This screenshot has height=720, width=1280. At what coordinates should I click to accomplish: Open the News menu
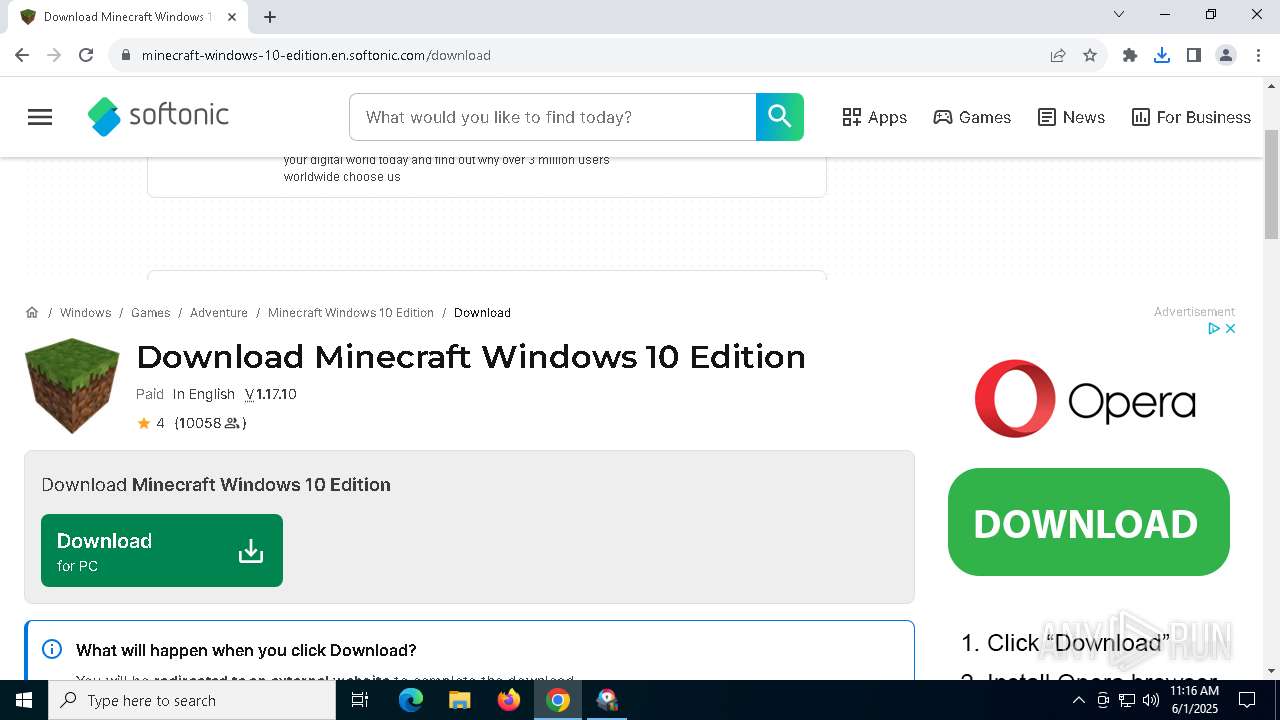pyautogui.click(x=1071, y=117)
